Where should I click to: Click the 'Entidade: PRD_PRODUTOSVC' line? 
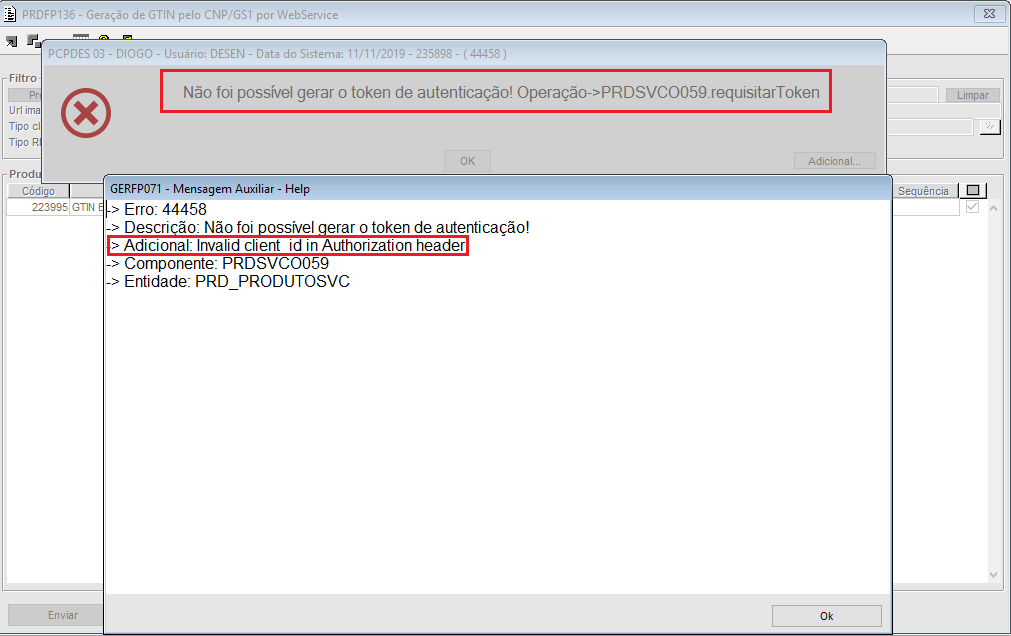tap(228, 282)
